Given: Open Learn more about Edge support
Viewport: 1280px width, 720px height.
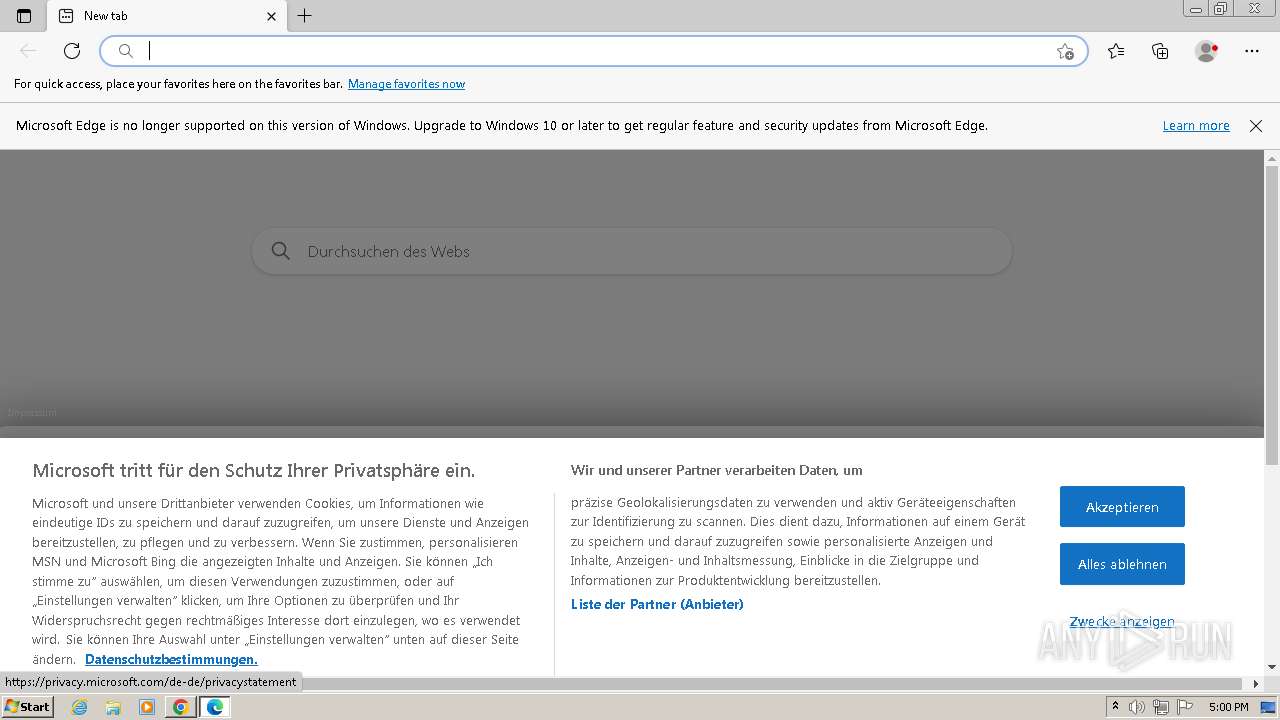Looking at the screenshot, I should pyautogui.click(x=1196, y=126).
